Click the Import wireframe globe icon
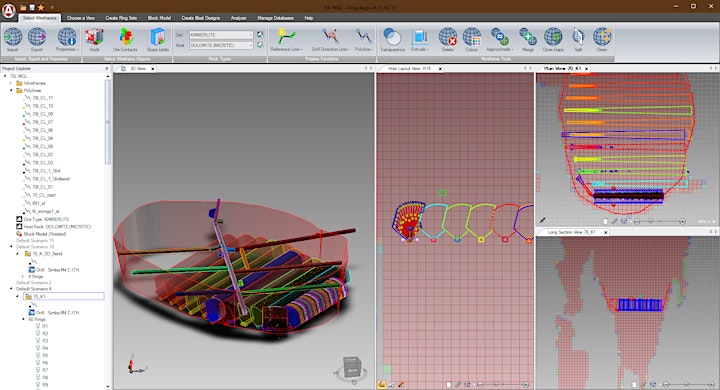This screenshot has height=390, width=720. (x=13, y=37)
